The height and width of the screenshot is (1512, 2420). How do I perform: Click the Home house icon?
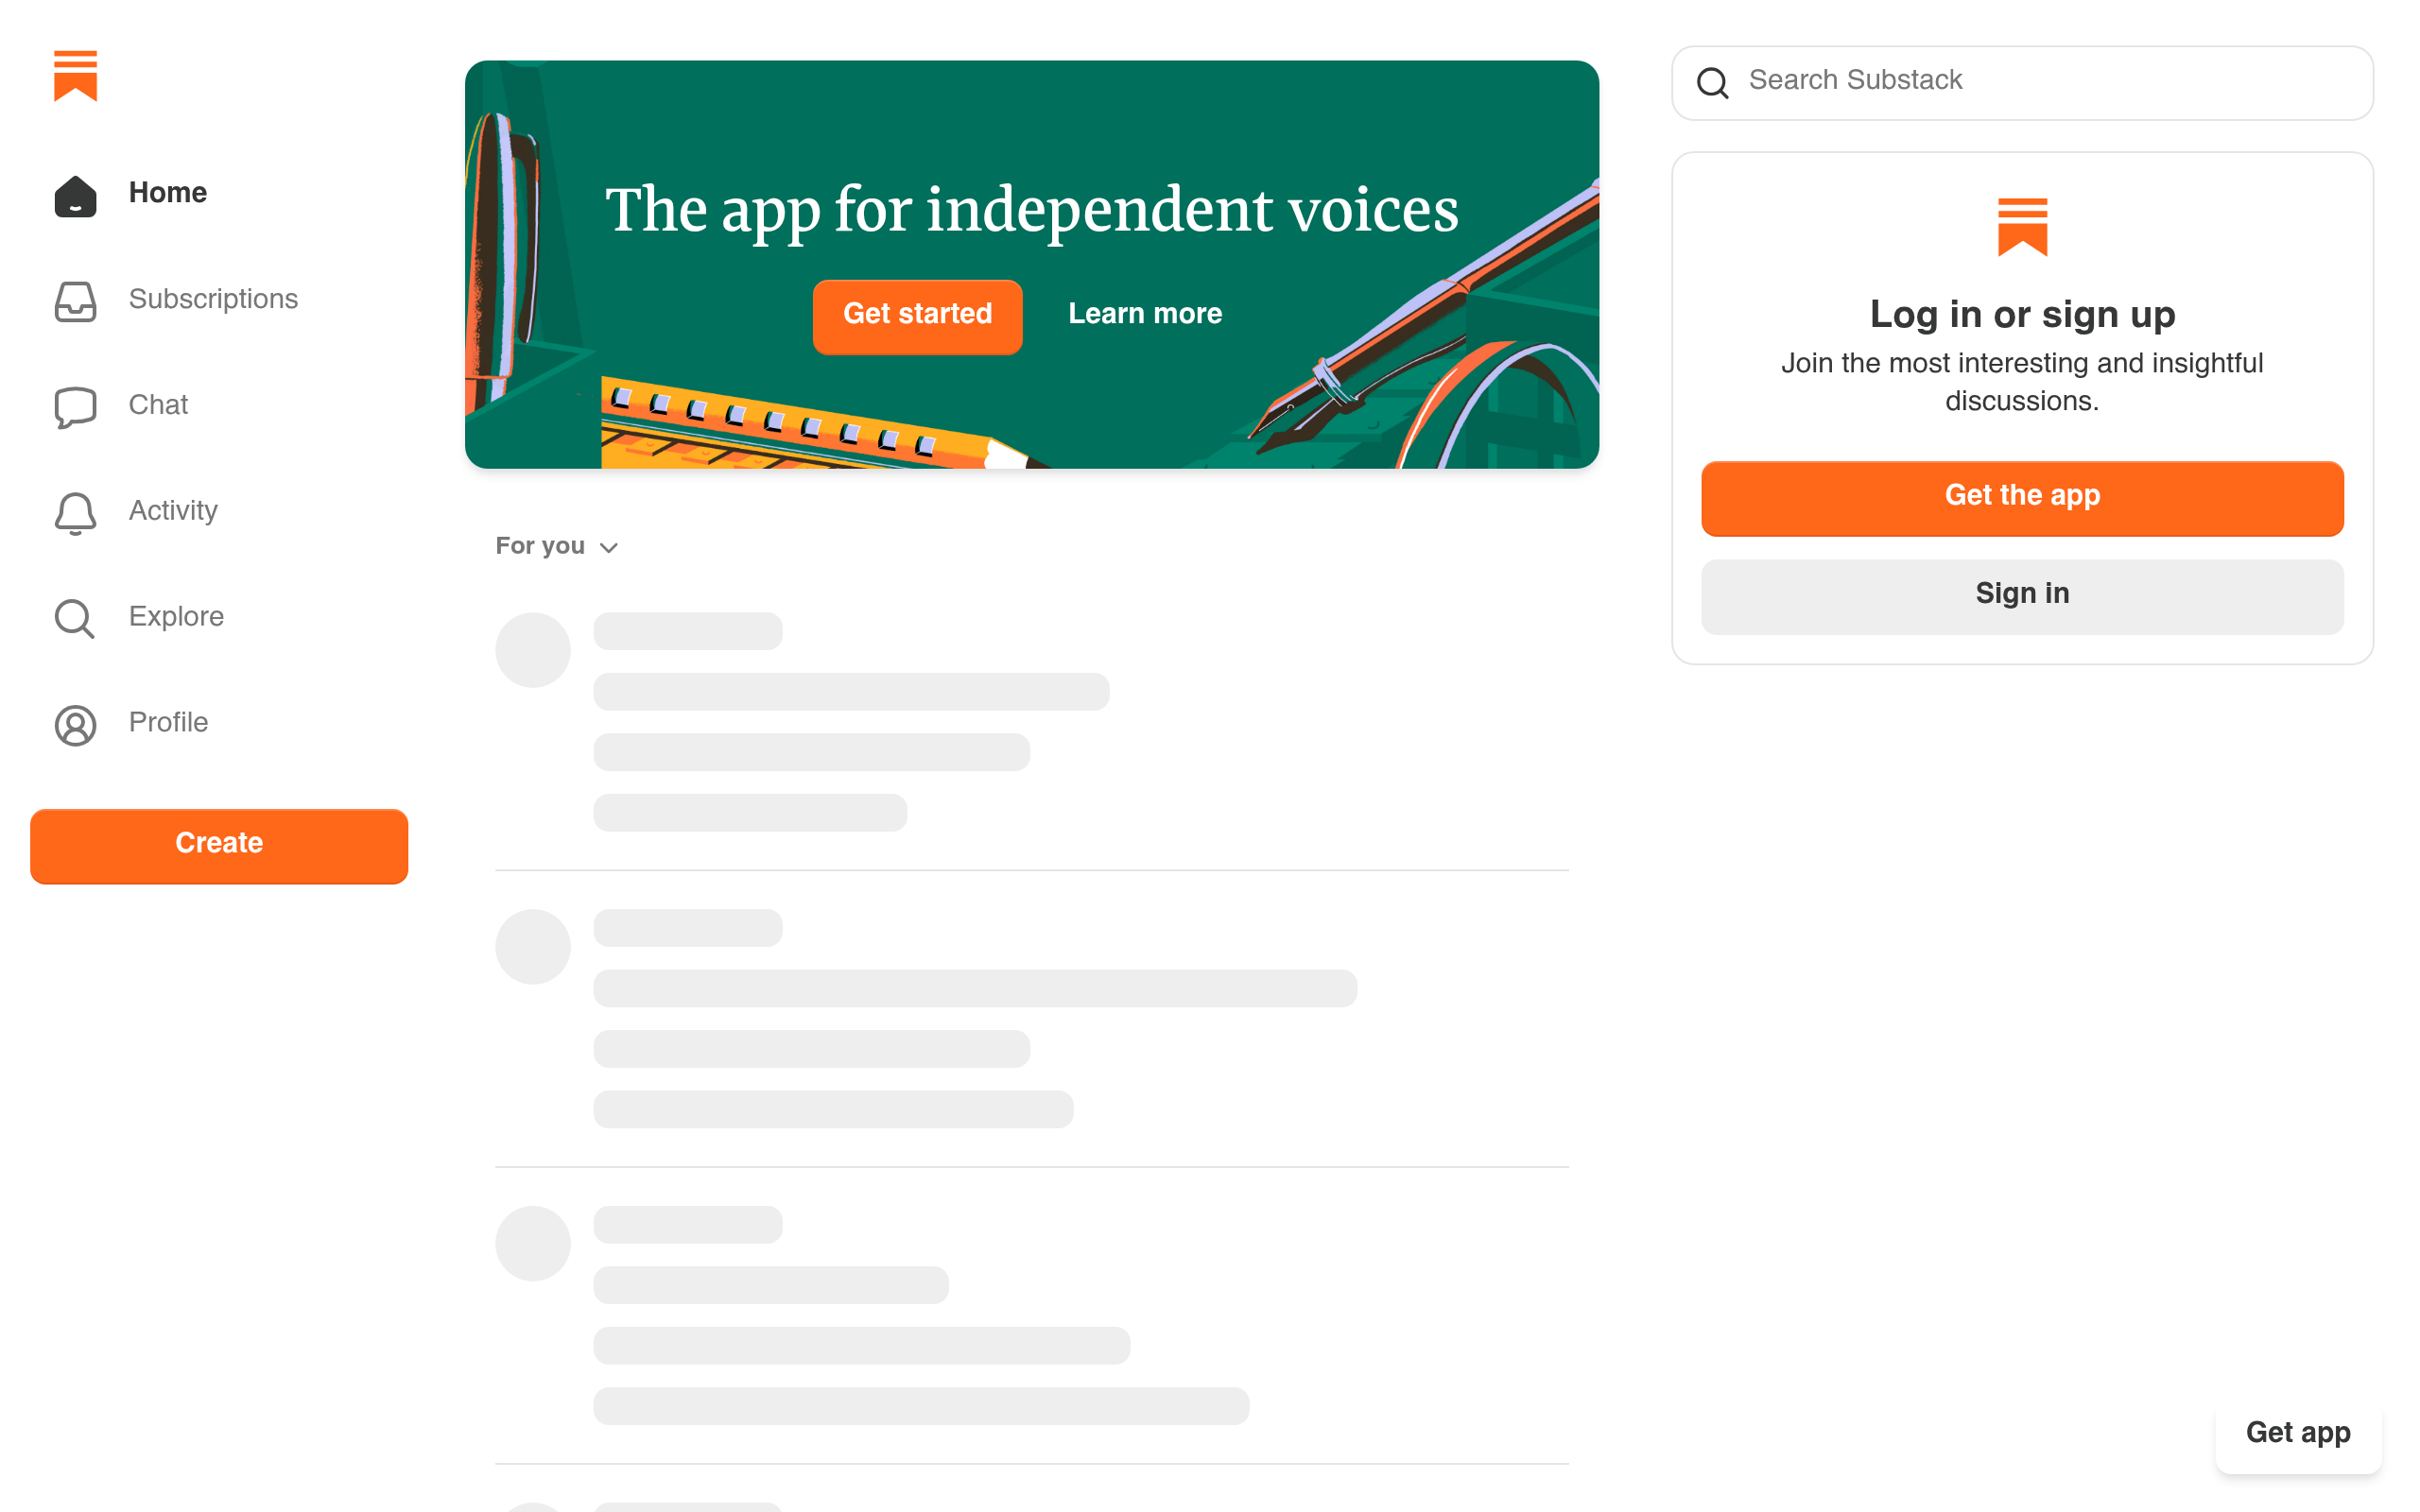click(75, 194)
